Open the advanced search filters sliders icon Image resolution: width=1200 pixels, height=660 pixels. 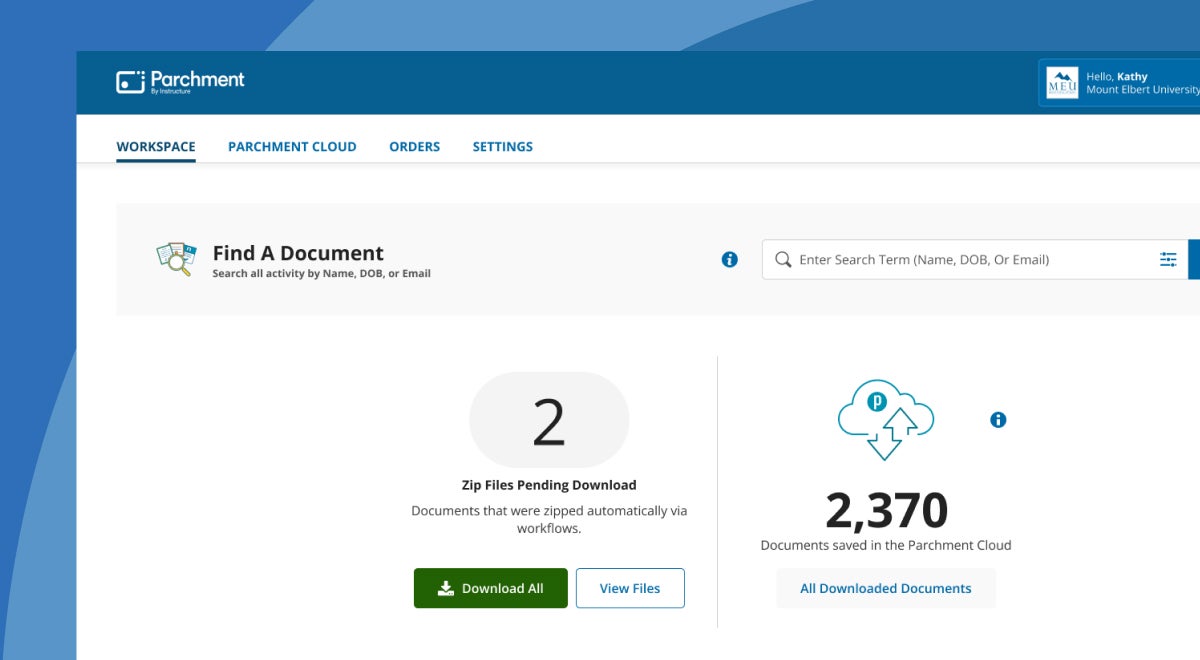point(1168,259)
